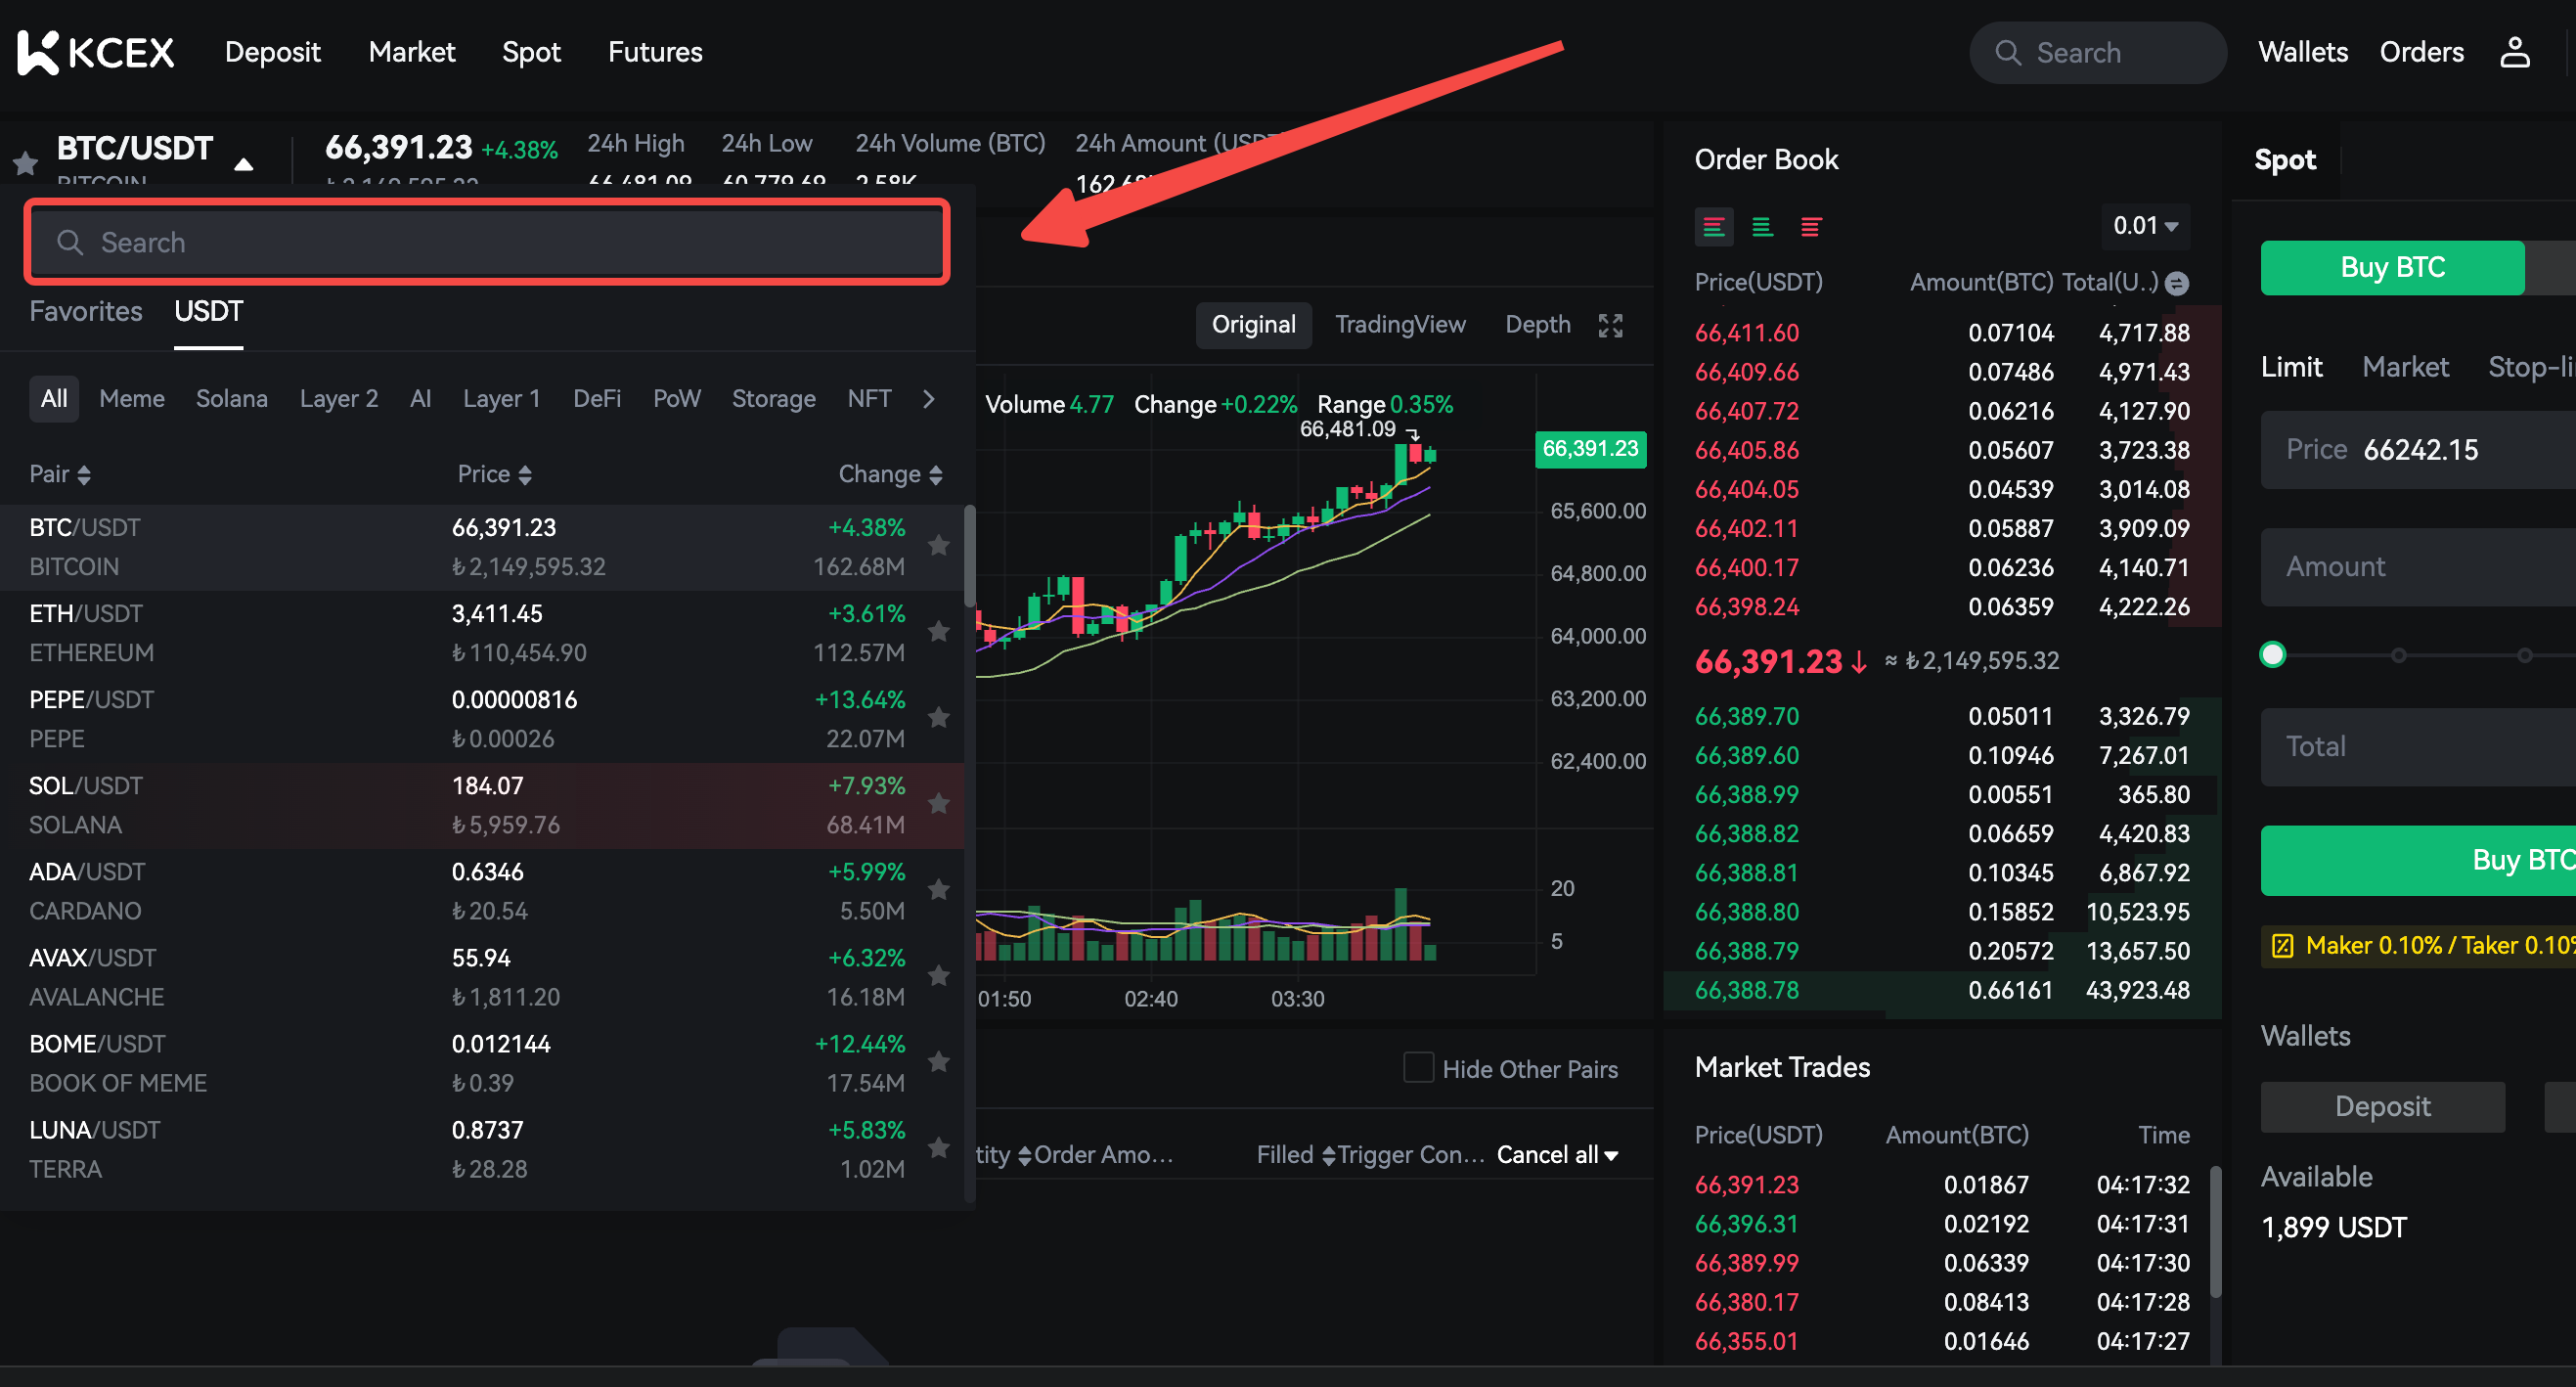Expand chart to fullscreen icon
The image size is (2576, 1387).
[1610, 325]
